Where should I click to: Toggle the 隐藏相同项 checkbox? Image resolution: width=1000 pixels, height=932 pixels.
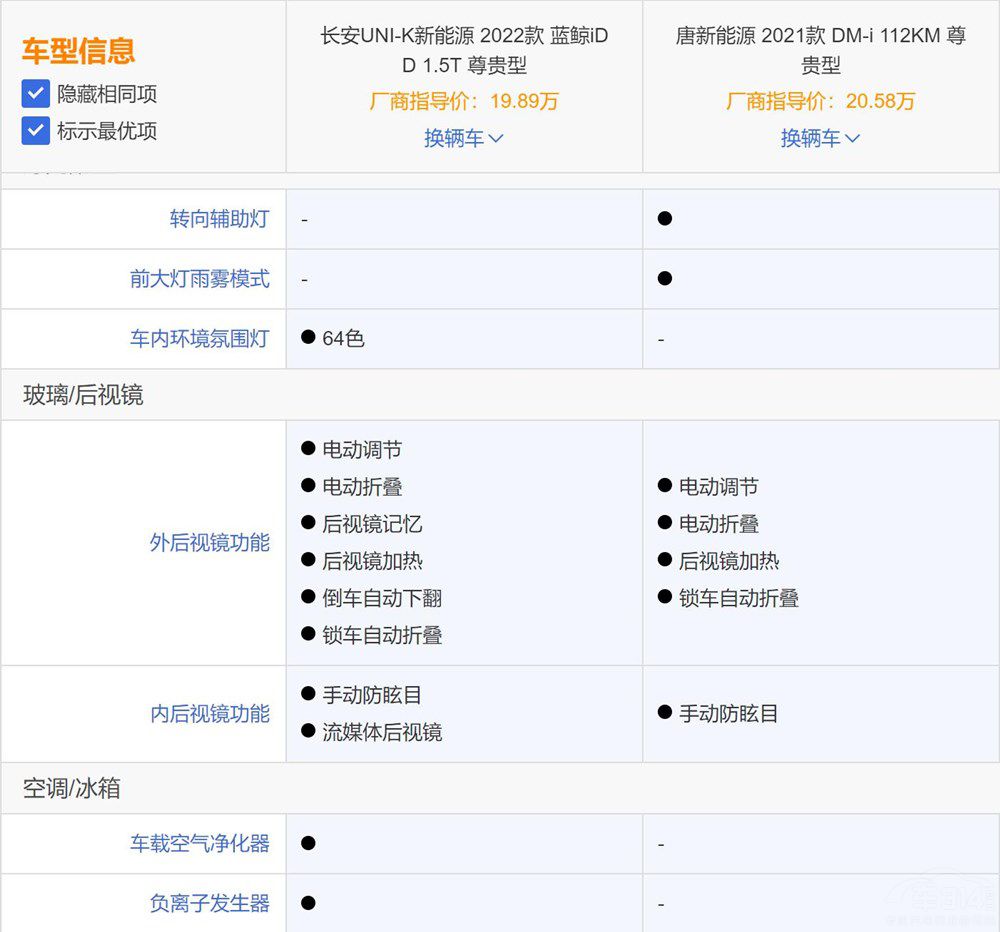(x=36, y=94)
